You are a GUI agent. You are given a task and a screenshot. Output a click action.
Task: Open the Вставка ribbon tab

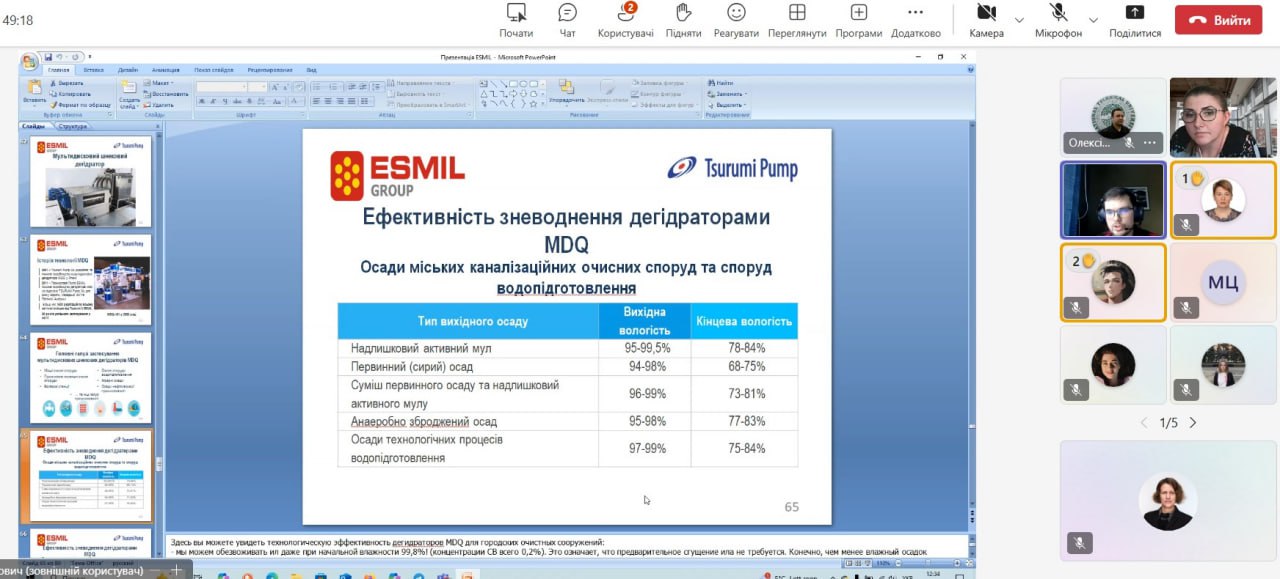tap(93, 70)
